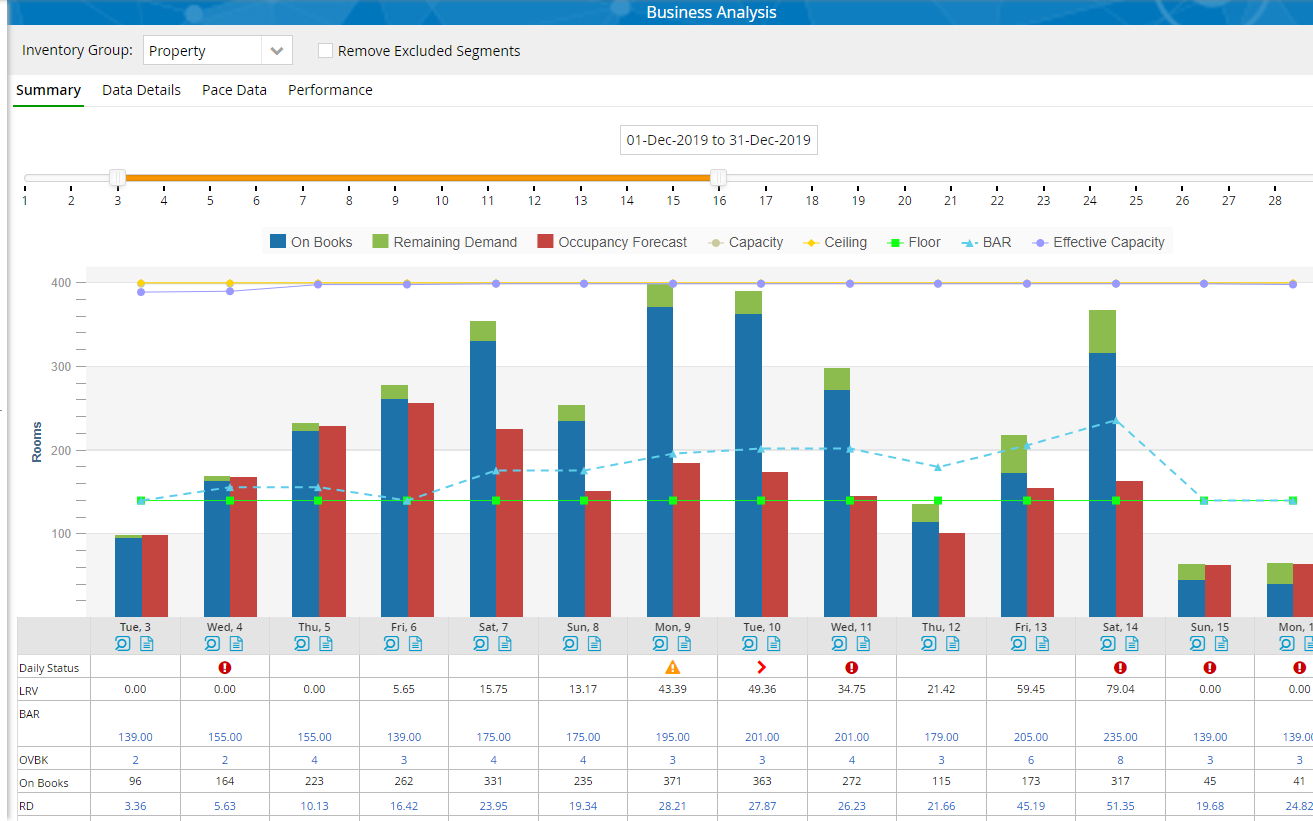Open the document icon under Fri, 13
Screen dimensions: 1313x821
tap(1041, 644)
